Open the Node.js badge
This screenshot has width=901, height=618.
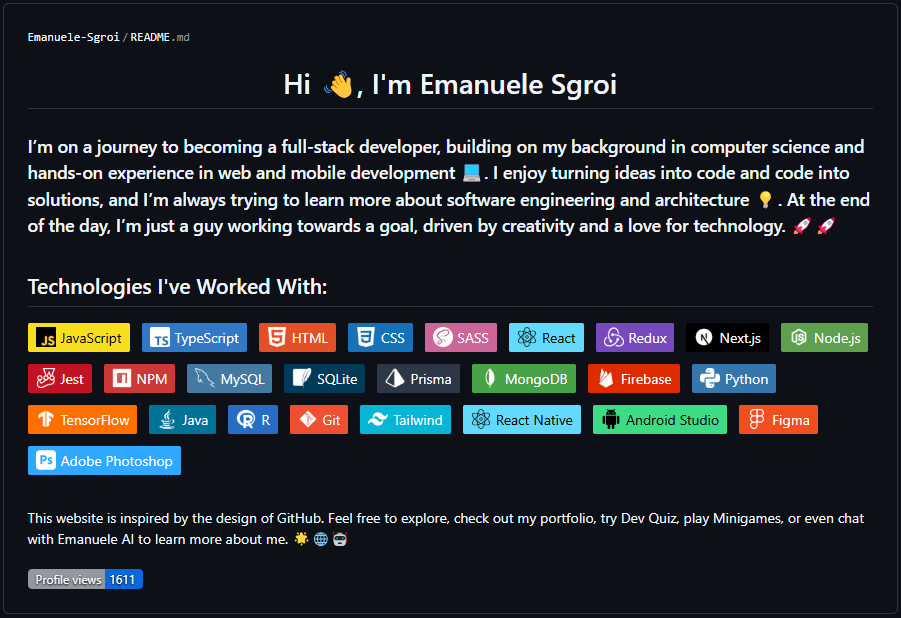[x=824, y=337]
